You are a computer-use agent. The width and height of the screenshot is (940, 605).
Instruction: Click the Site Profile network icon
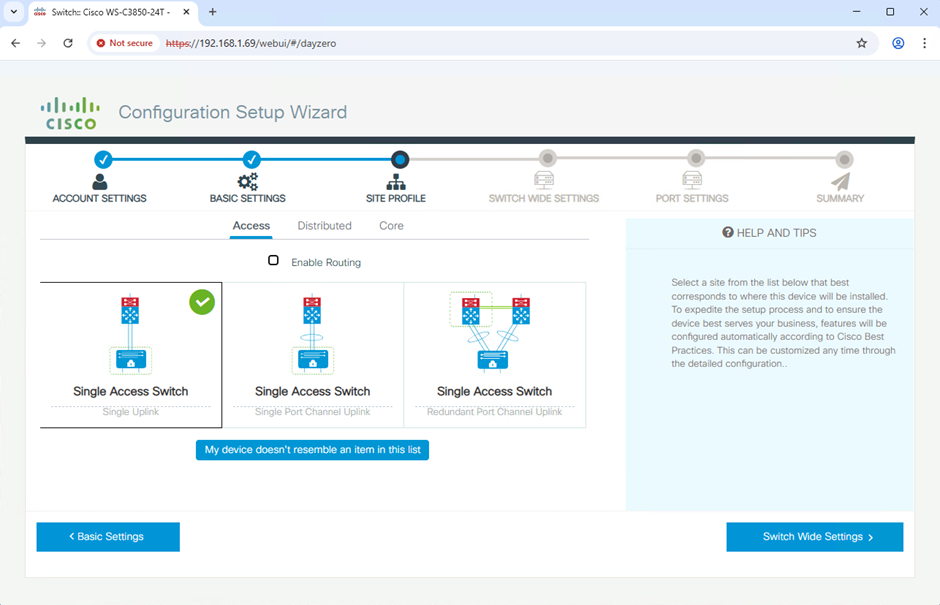click(396, 182)
